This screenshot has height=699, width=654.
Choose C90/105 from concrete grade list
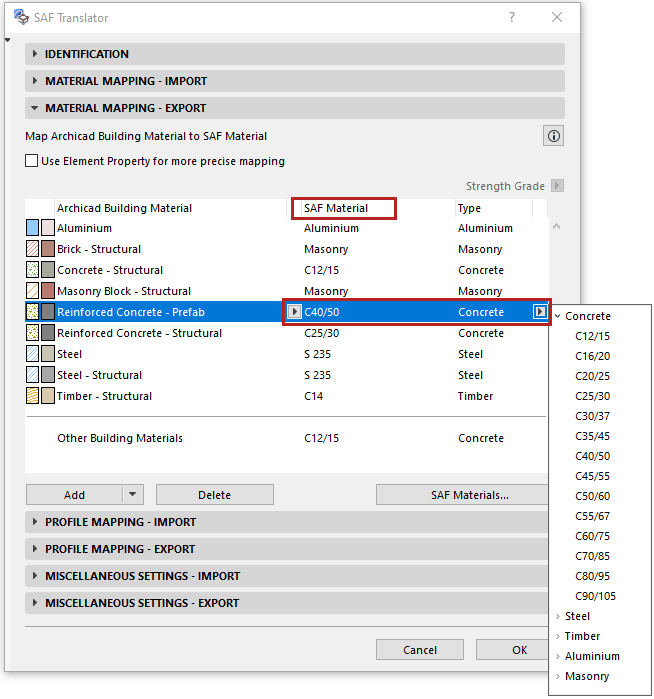coord(596,596)
